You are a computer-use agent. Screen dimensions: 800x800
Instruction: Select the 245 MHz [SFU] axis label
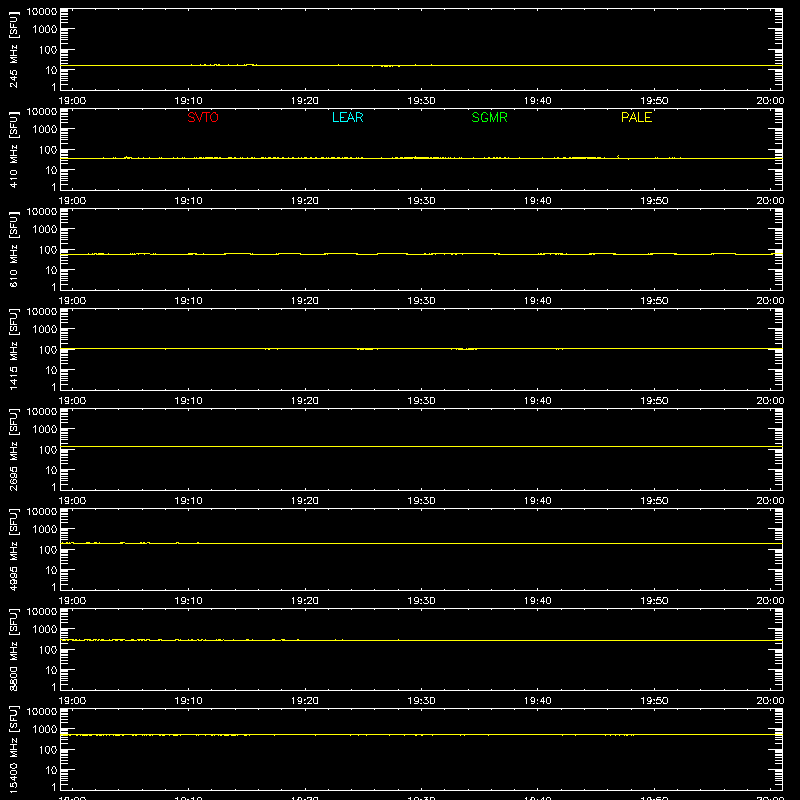[13, 49]
